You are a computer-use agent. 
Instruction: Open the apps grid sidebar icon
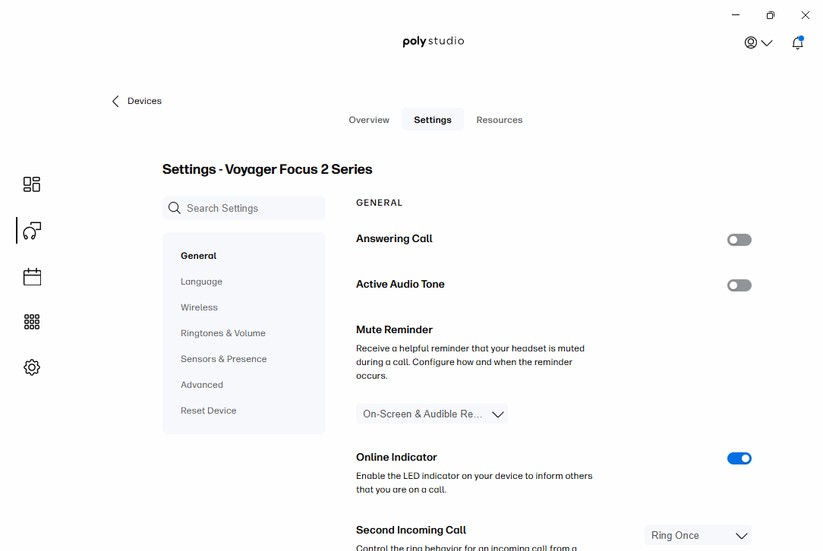(x=31, y=322)
